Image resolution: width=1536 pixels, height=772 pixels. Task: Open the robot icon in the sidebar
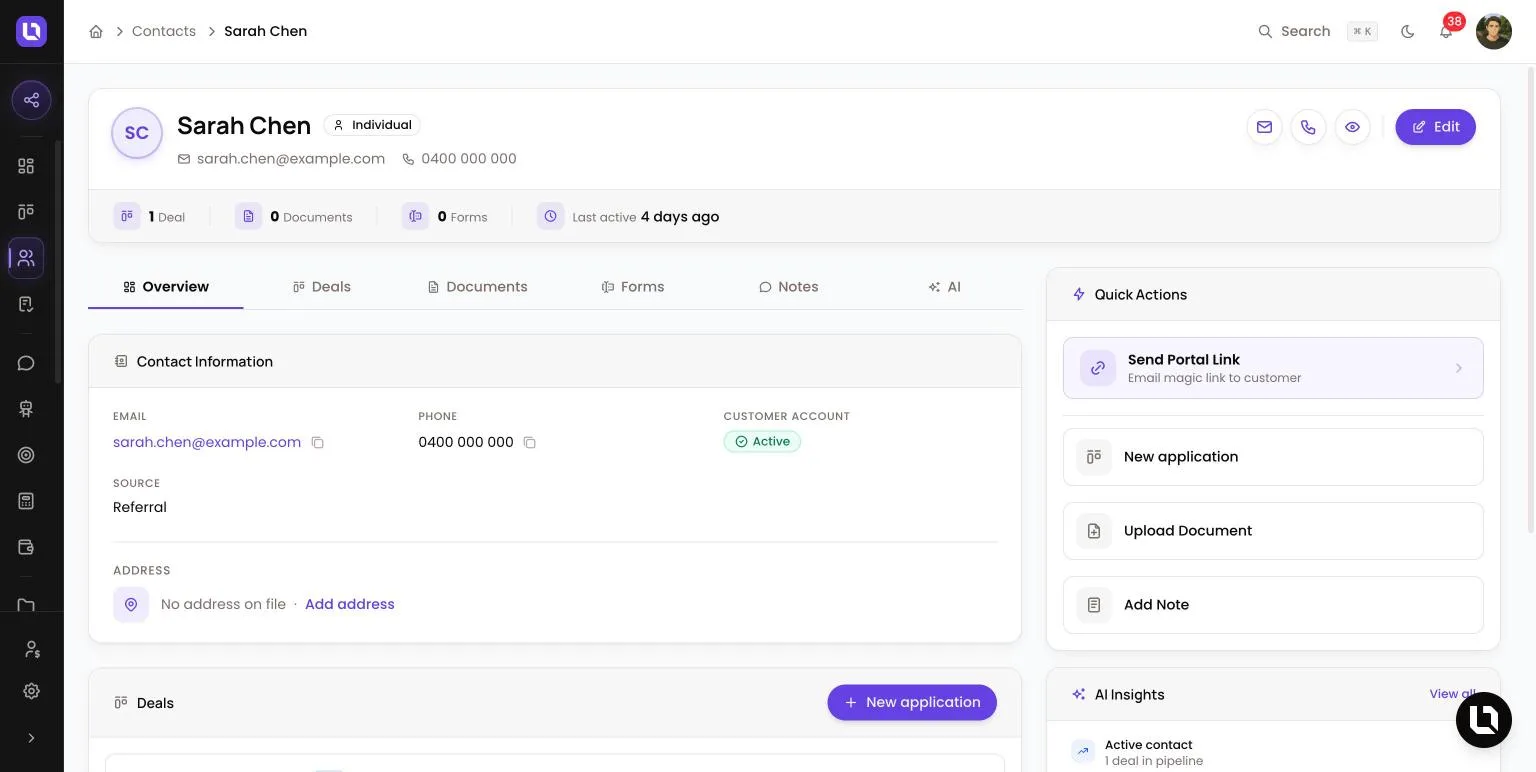tap(26, 409)
